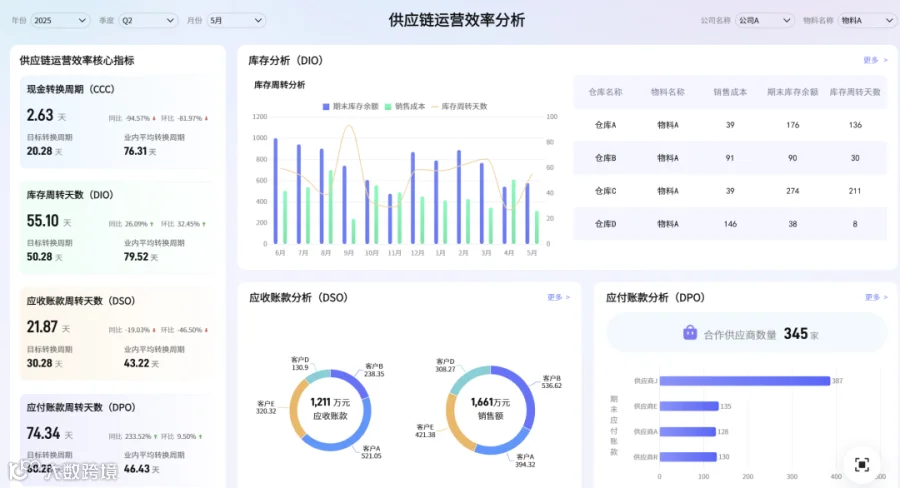Click the 12月 label on chart axis

[417, 253]
